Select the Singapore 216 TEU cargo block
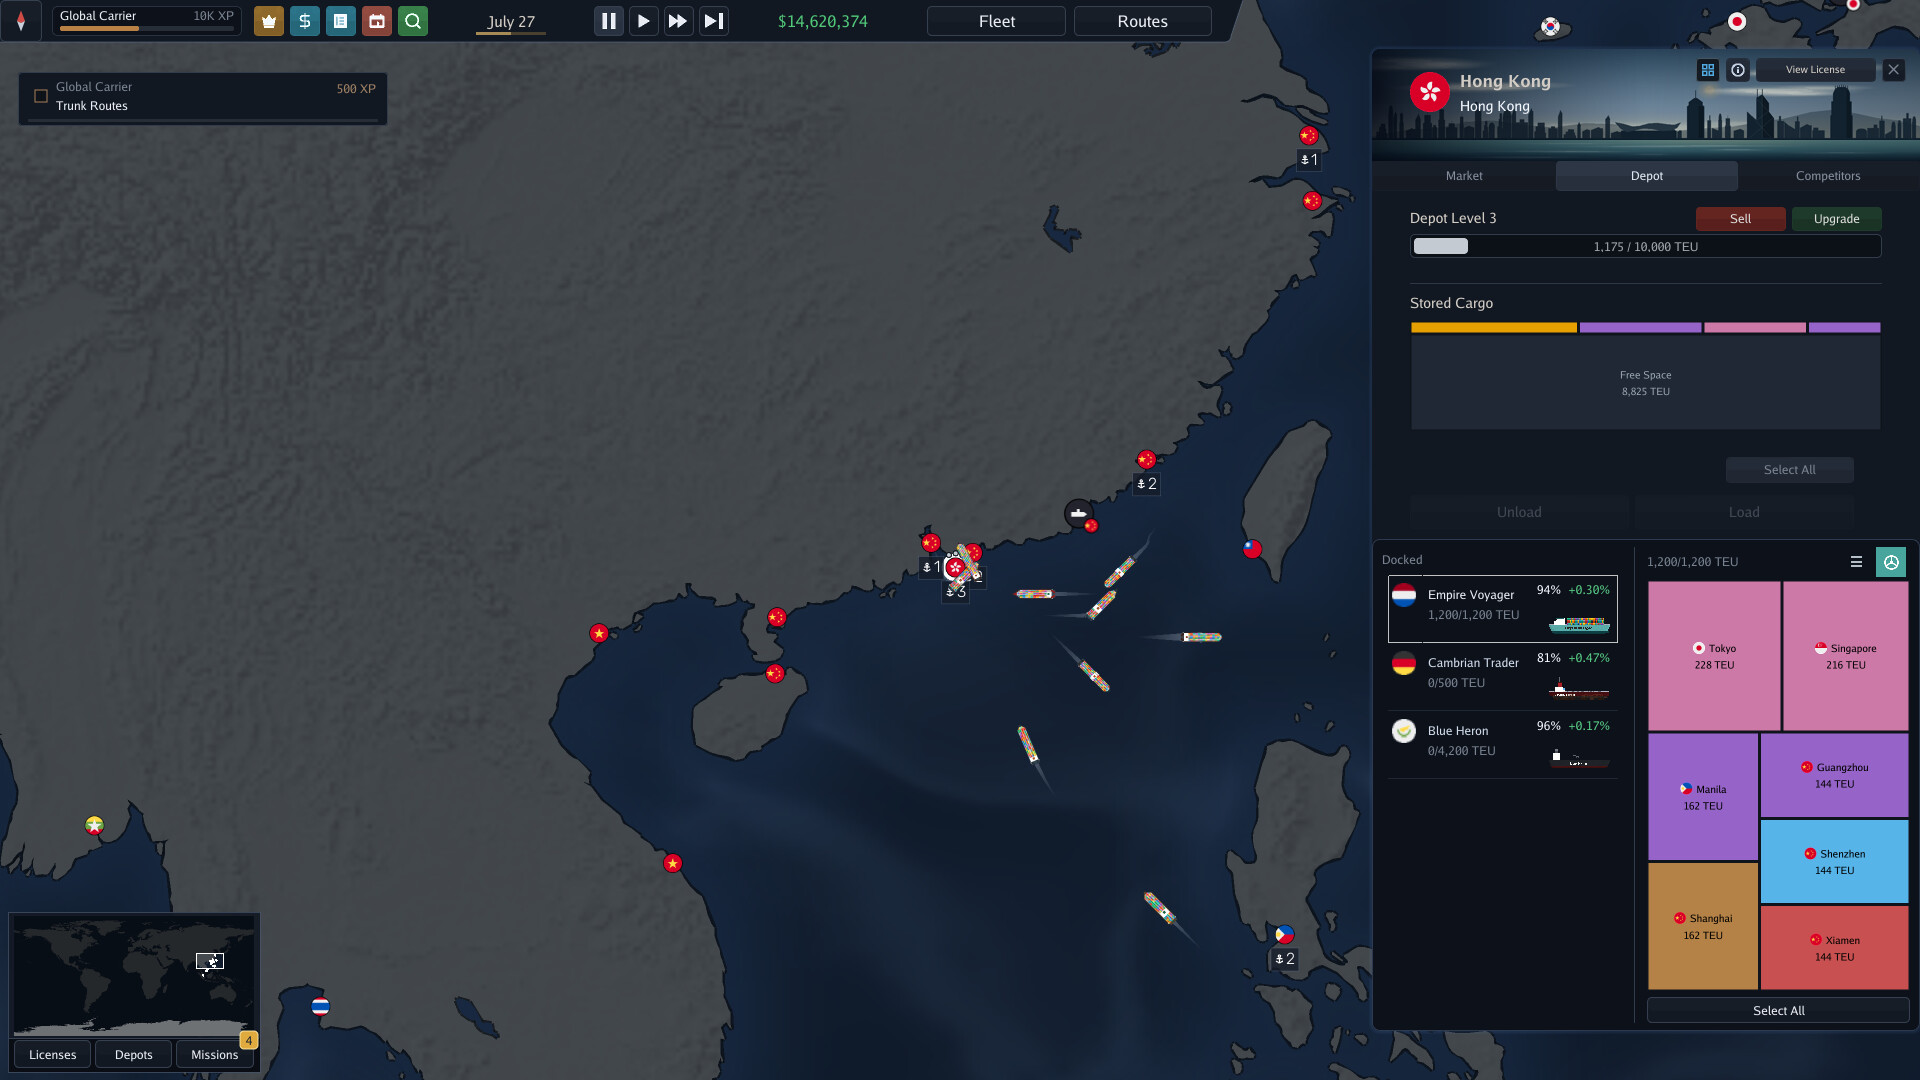 point(1845,656)
